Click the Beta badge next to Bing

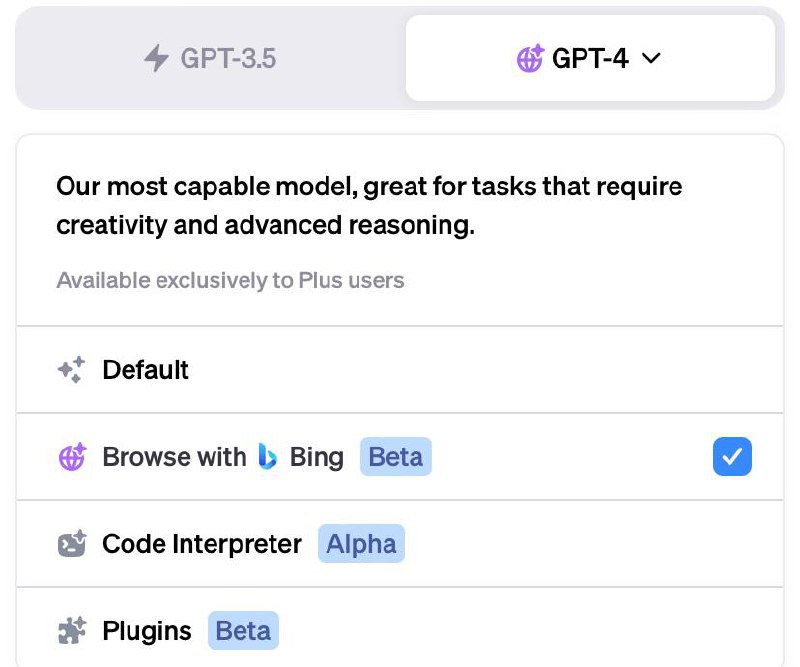tap(395, 457)
